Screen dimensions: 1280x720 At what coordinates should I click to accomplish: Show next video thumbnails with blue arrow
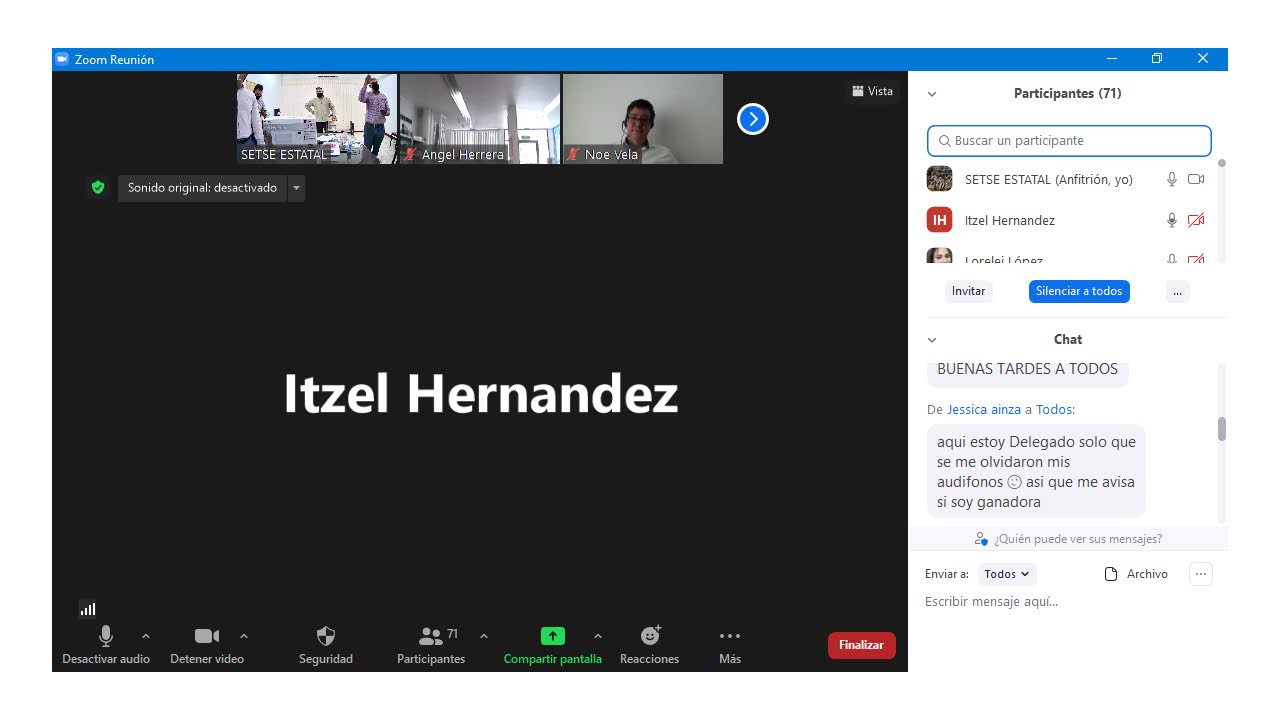752,119
